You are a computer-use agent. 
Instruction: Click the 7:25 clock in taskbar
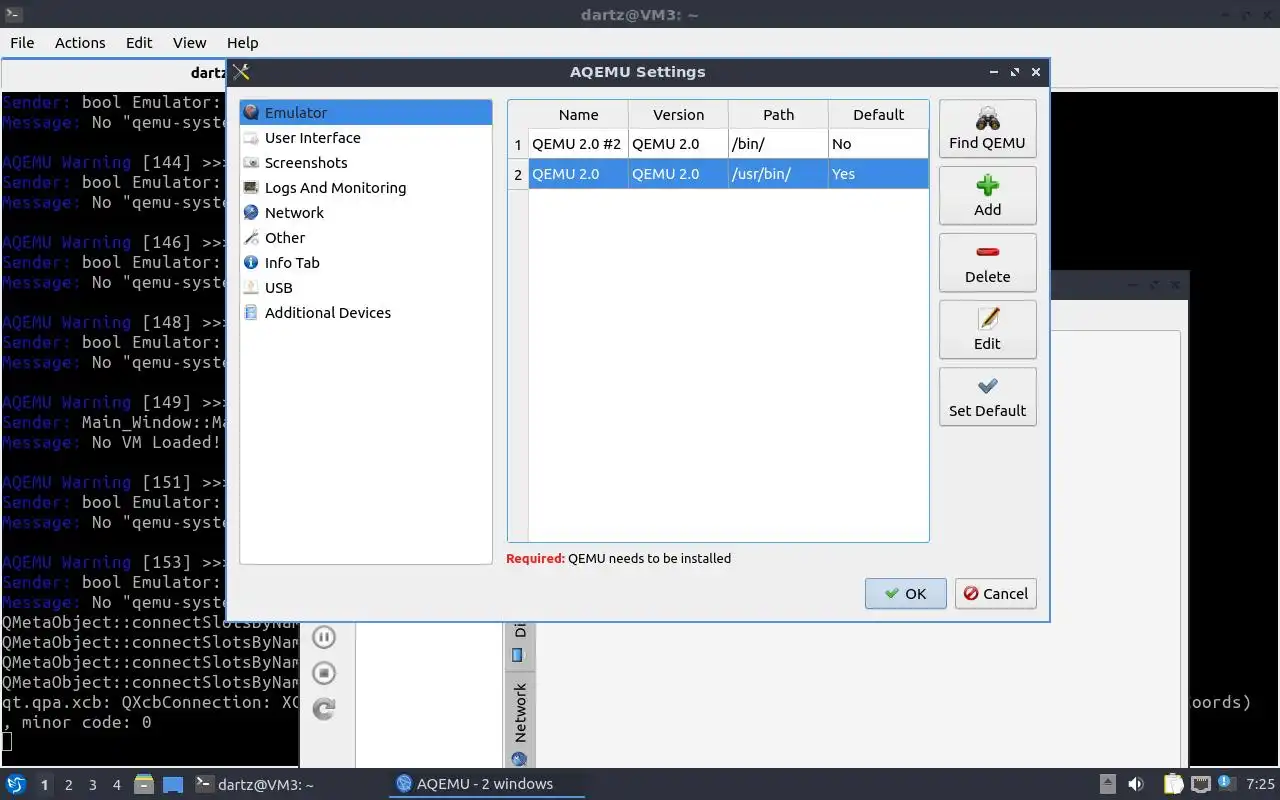tap(1261, 784)
